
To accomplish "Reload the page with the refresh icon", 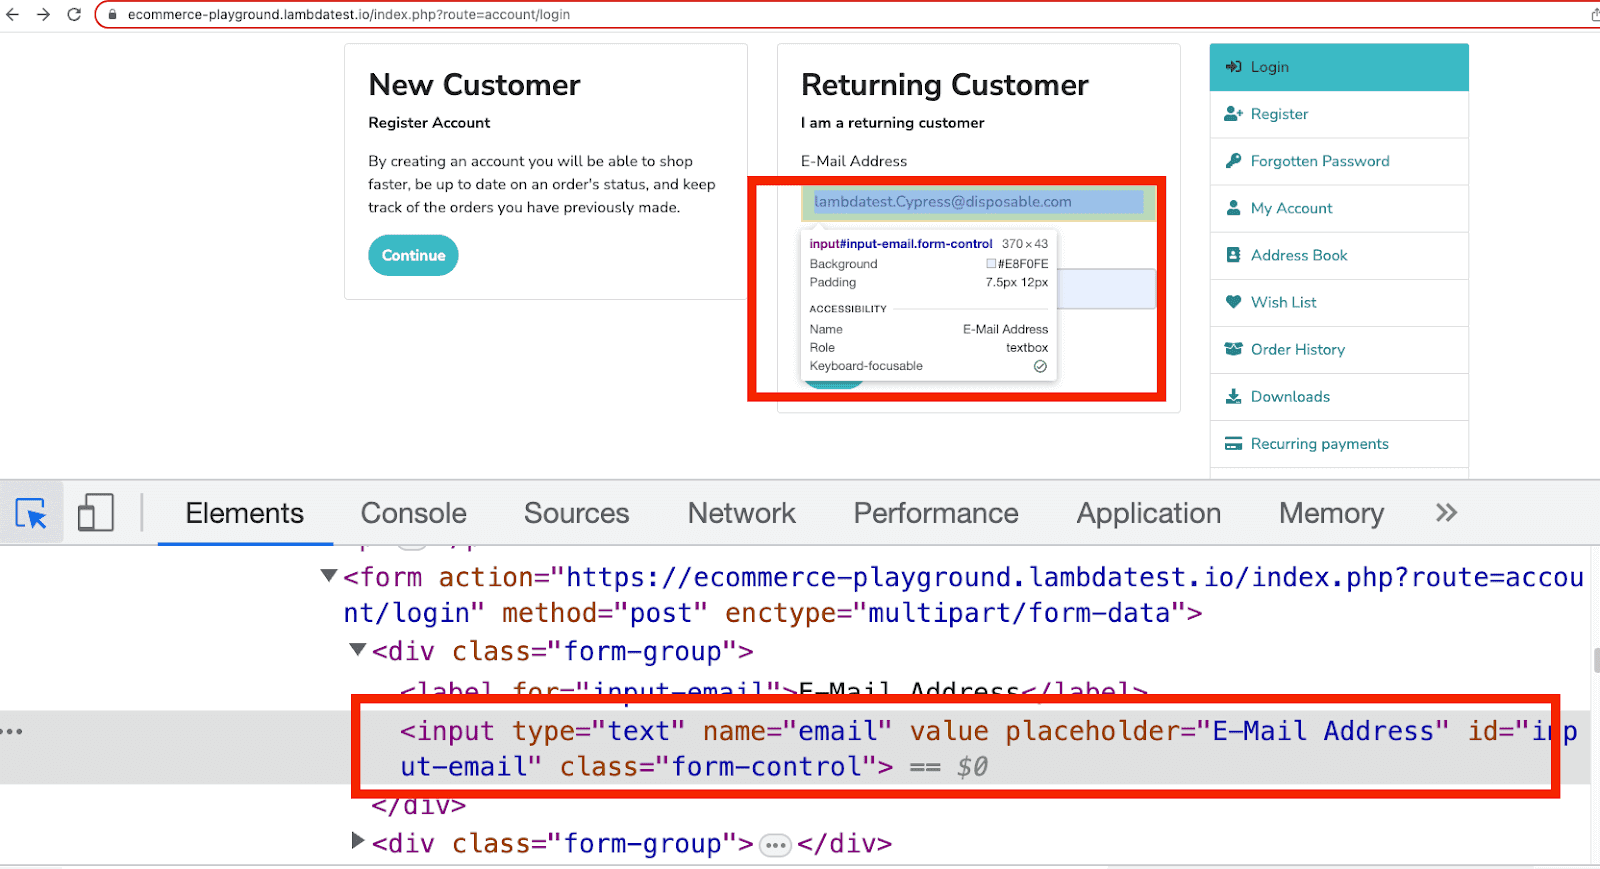I will [x=74, y=15].
